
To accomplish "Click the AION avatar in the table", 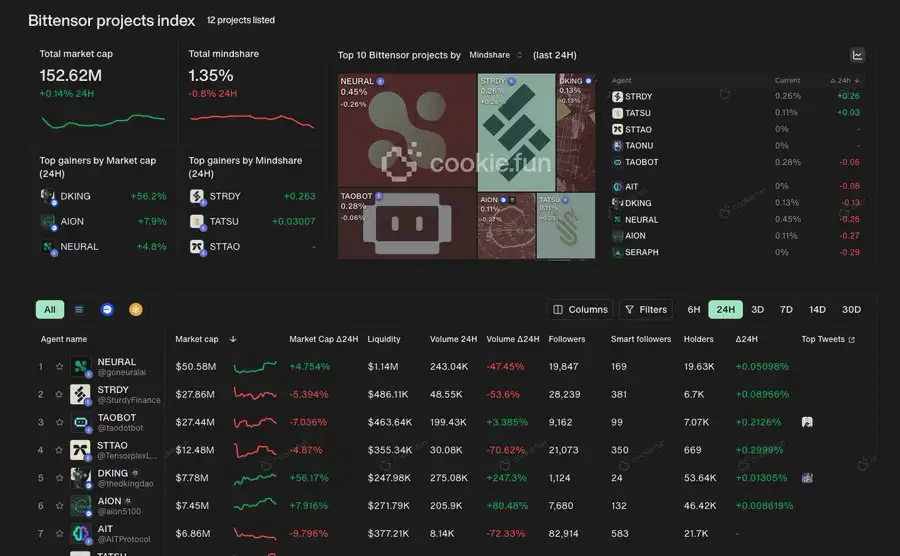I will (x=80, y=506).
